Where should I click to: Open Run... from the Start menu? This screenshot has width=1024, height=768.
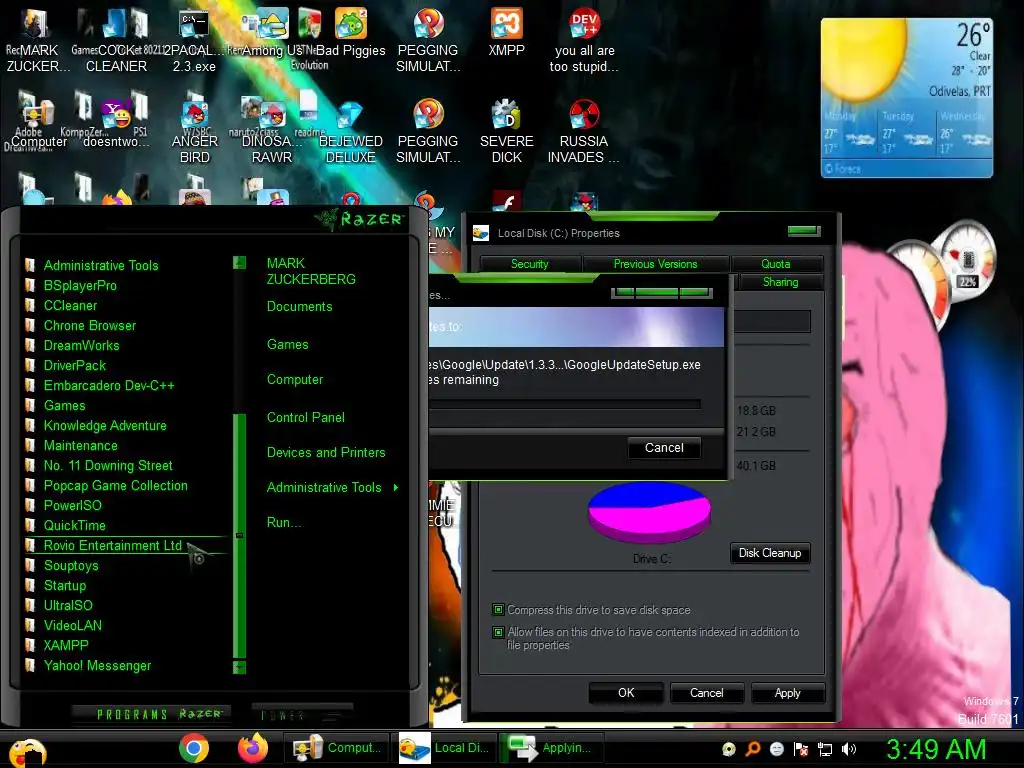coord(283,522)
